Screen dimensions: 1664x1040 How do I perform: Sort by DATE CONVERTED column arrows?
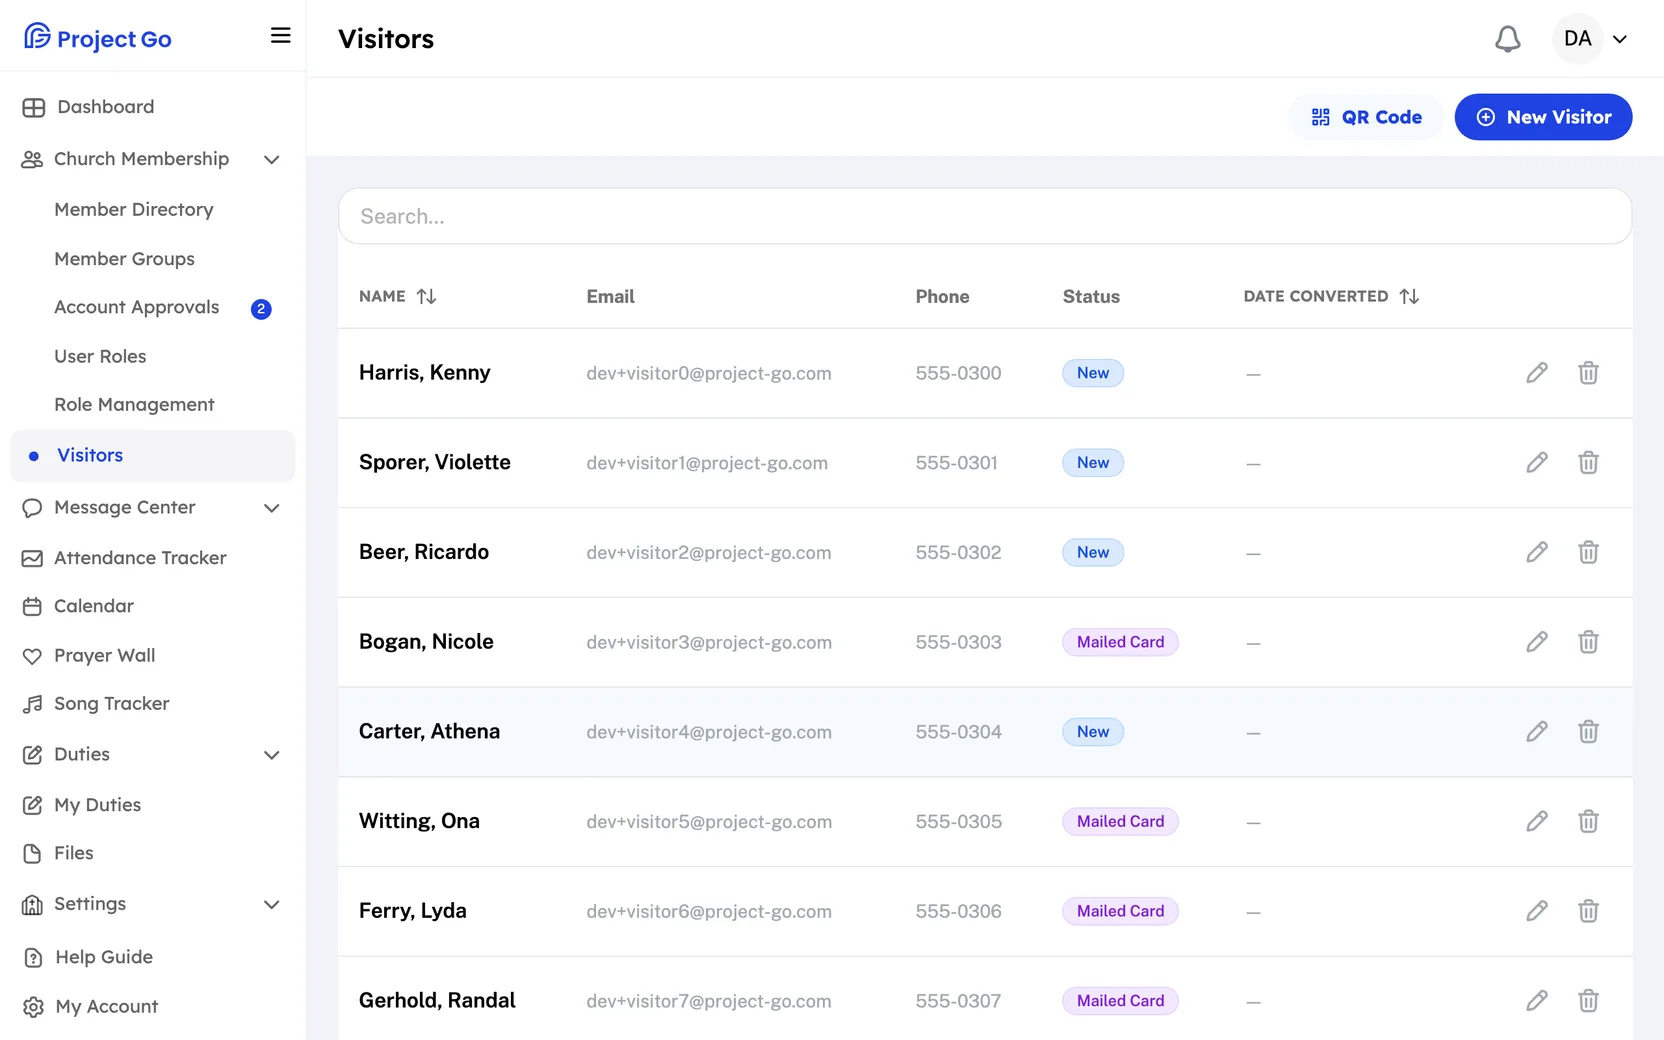coord(1409,296)
